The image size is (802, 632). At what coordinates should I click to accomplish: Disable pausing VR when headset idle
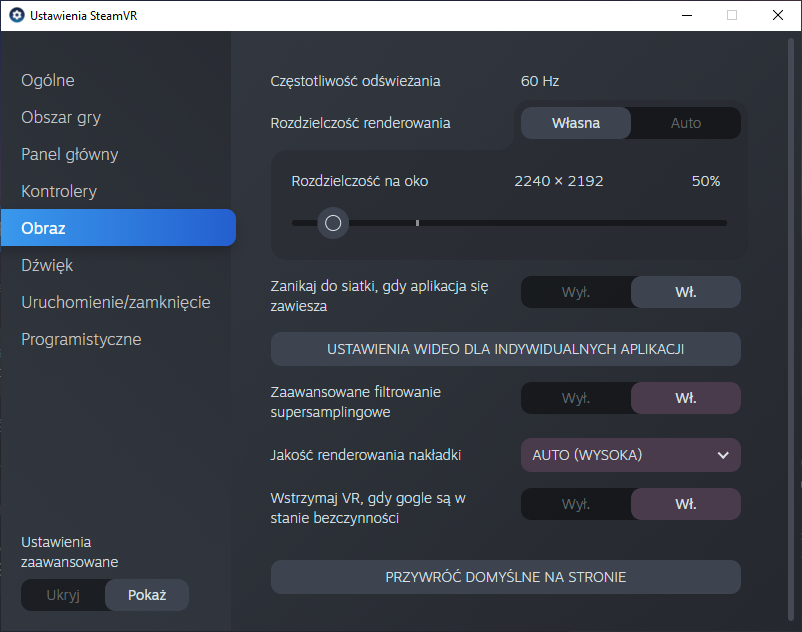[576, 504]
